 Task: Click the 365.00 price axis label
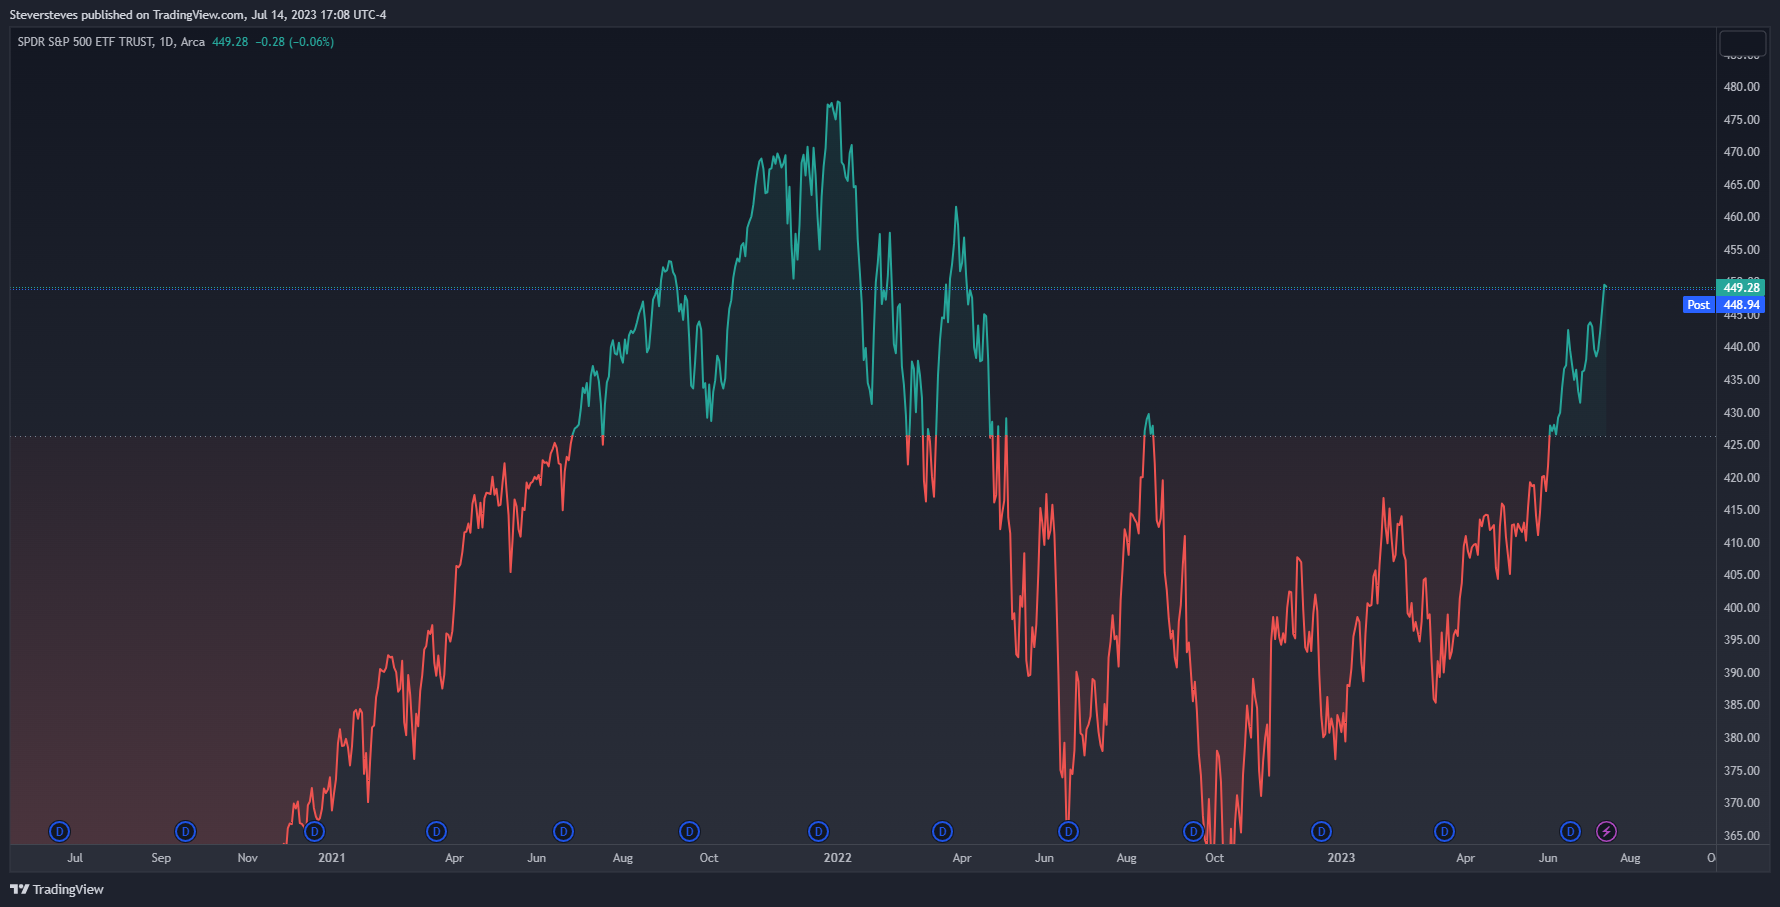pos(1741,836)
